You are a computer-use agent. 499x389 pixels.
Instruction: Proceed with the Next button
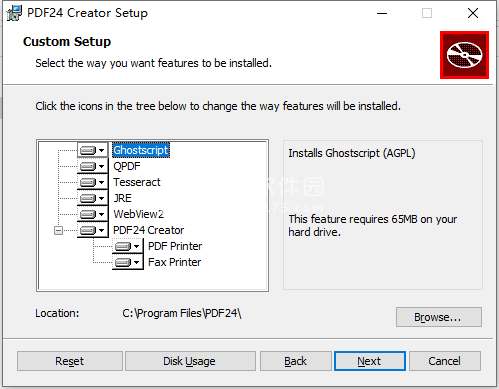(370, 361)
